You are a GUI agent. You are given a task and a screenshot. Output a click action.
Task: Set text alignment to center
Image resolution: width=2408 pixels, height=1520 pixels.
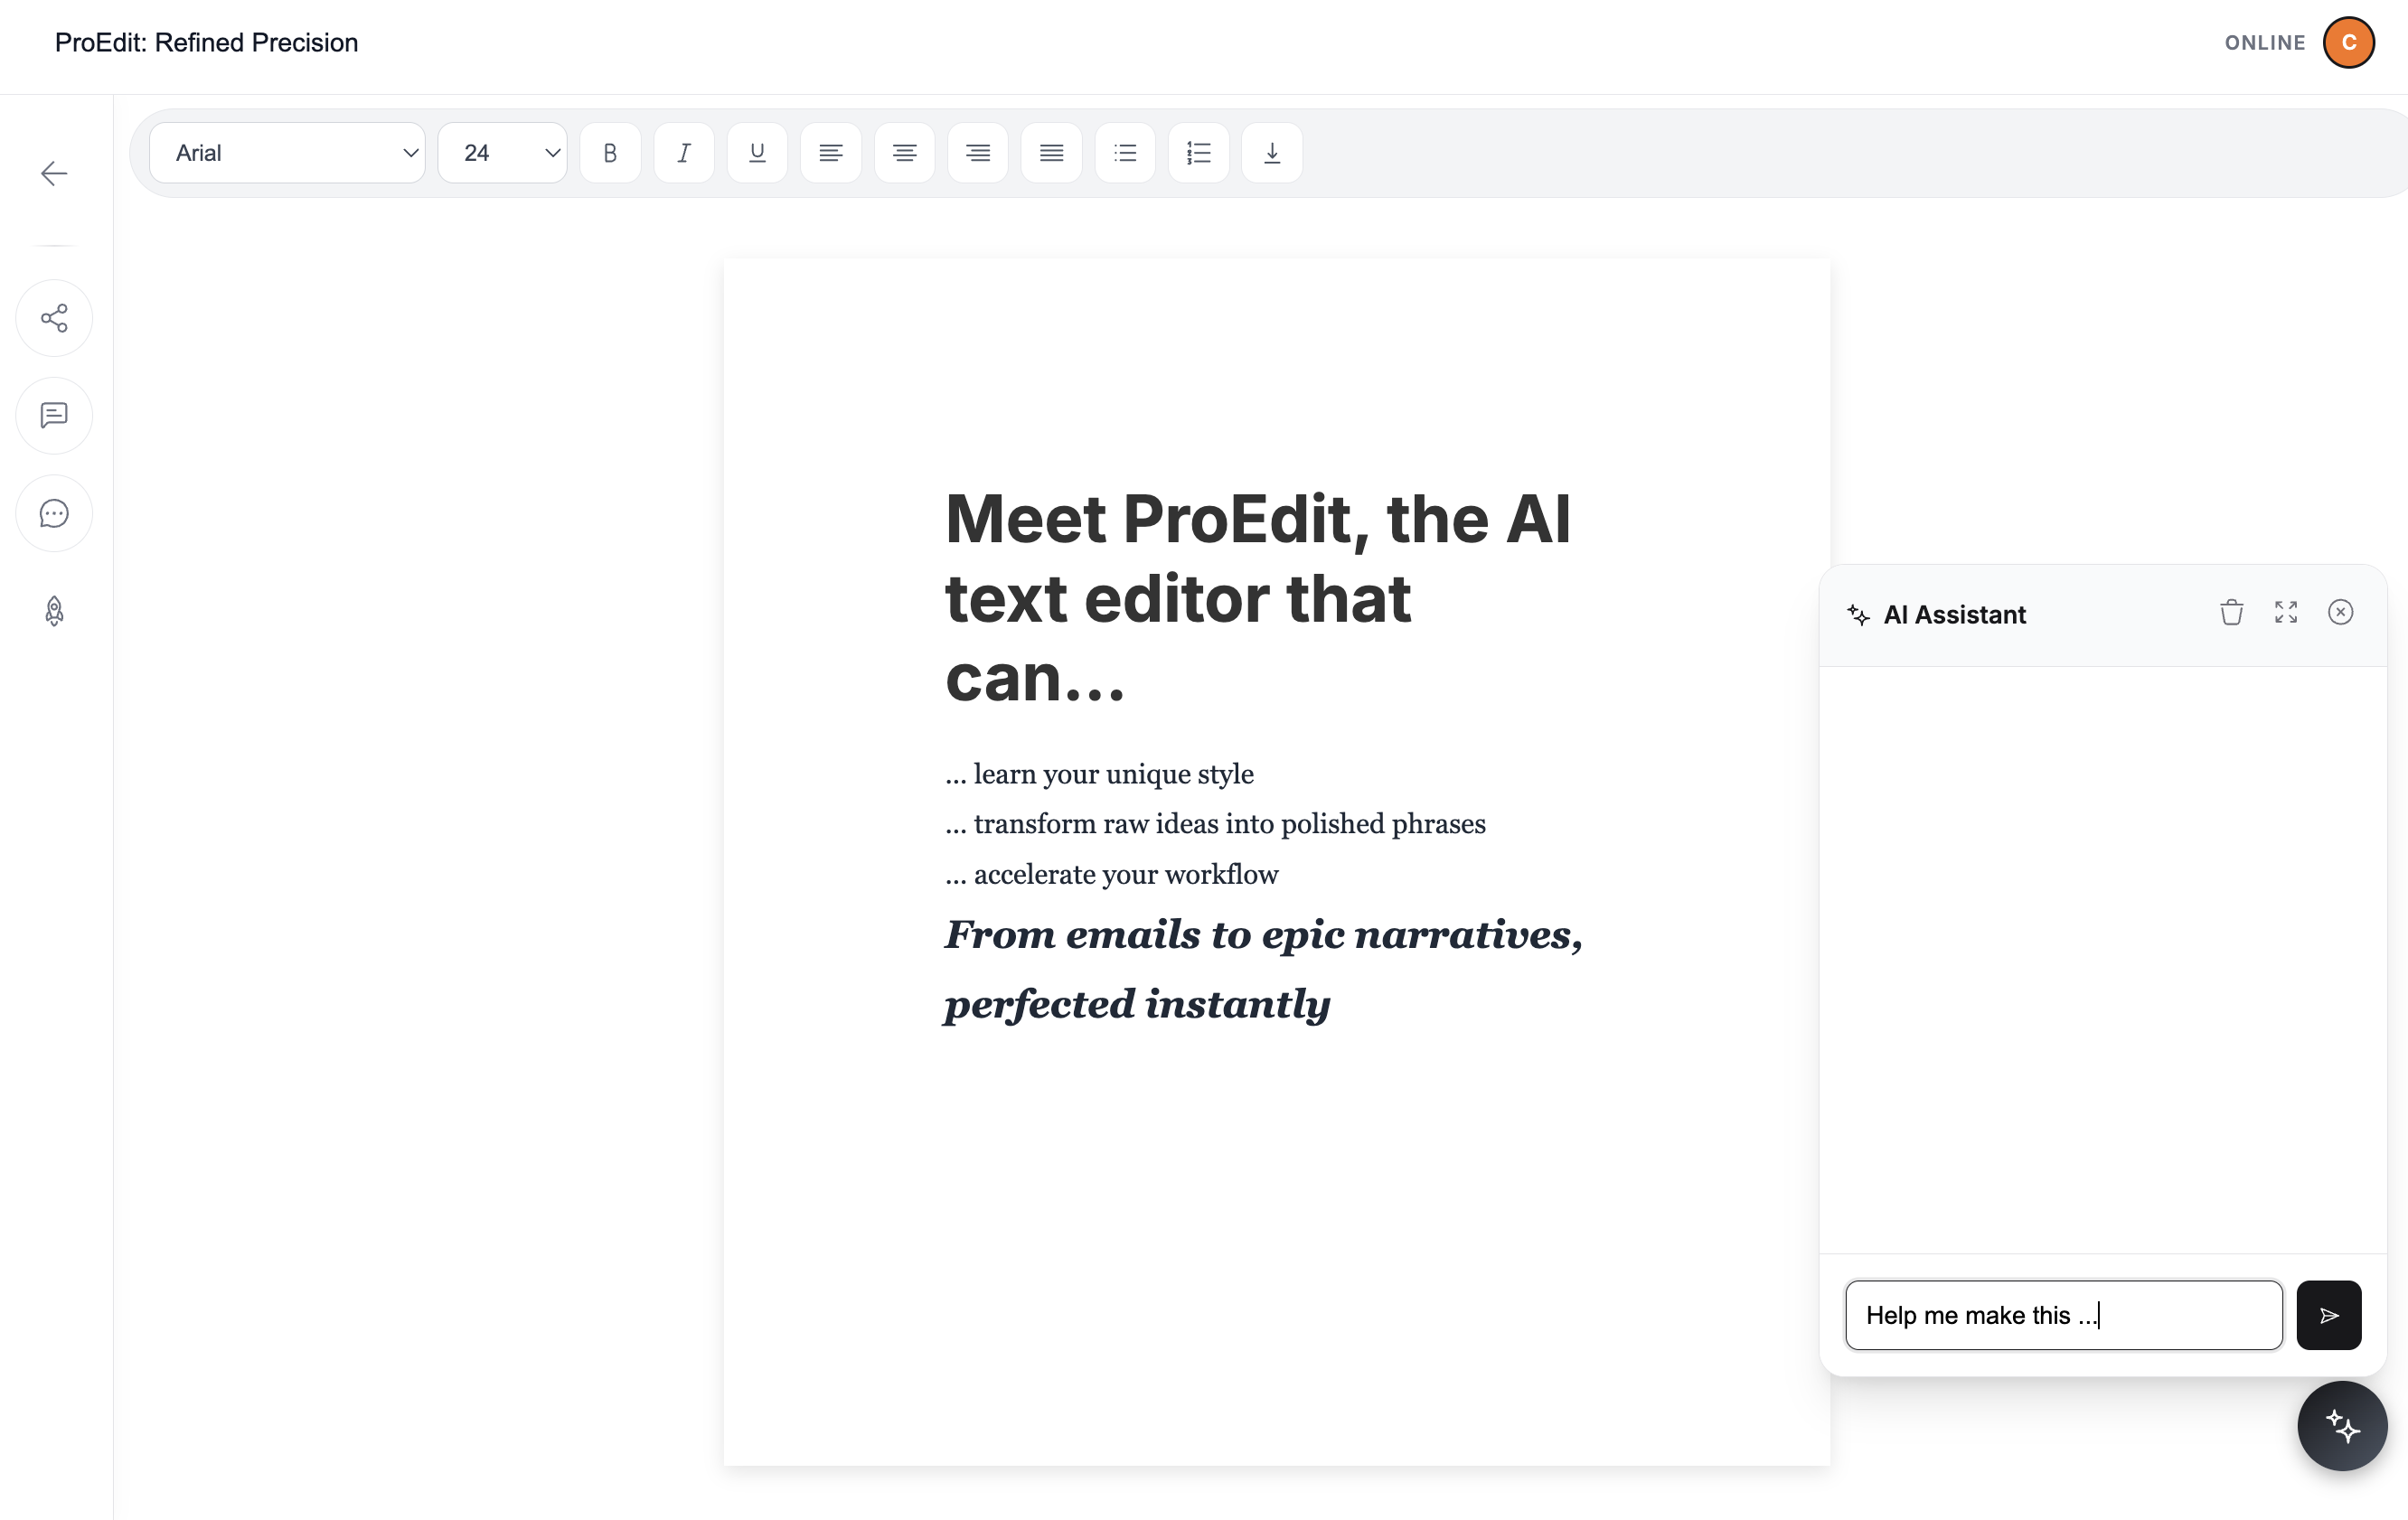point(904,152)
